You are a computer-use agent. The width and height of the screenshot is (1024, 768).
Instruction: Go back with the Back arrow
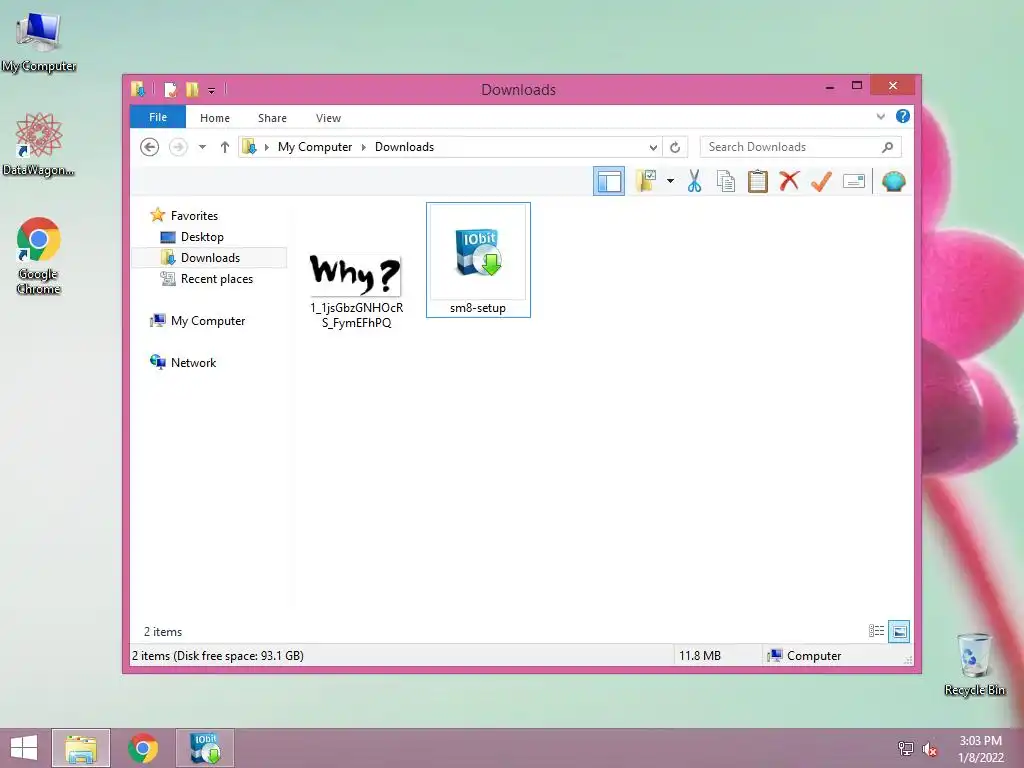tap(150, 147)
